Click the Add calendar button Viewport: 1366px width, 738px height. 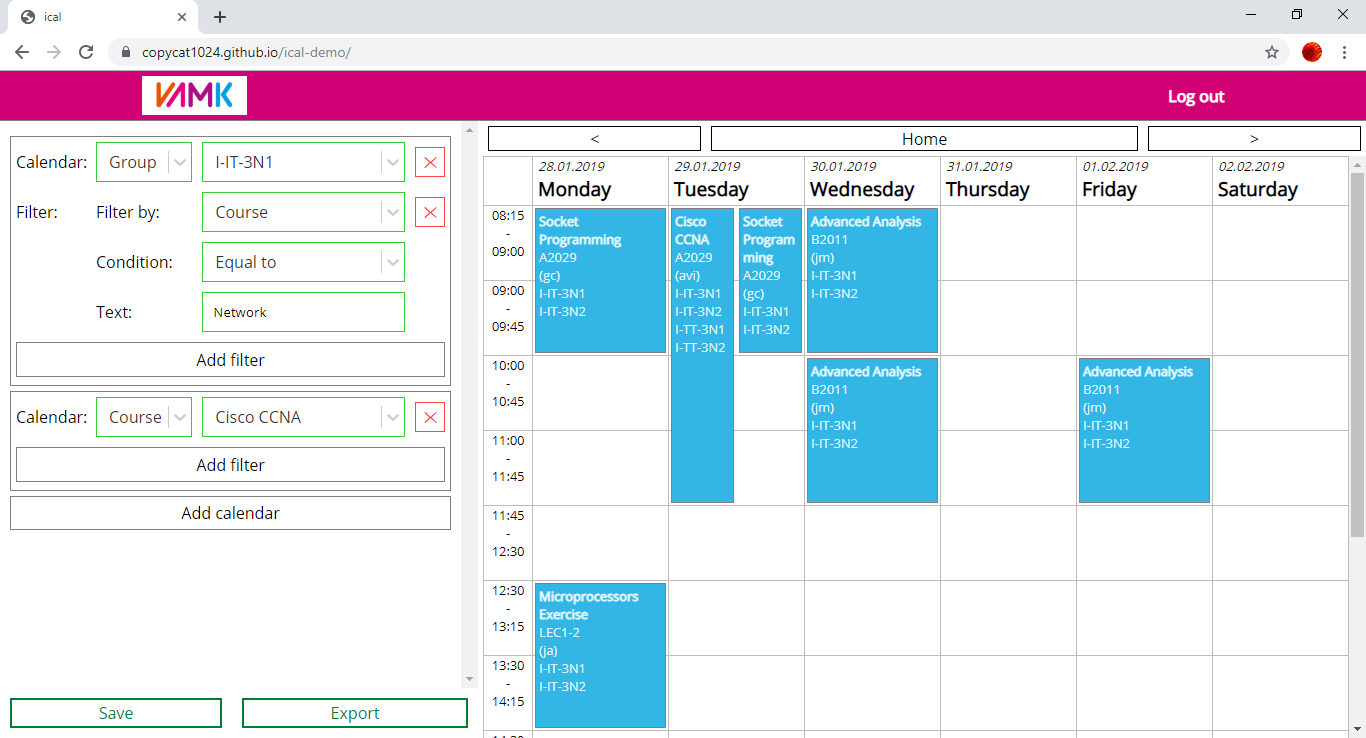point(230,513)
